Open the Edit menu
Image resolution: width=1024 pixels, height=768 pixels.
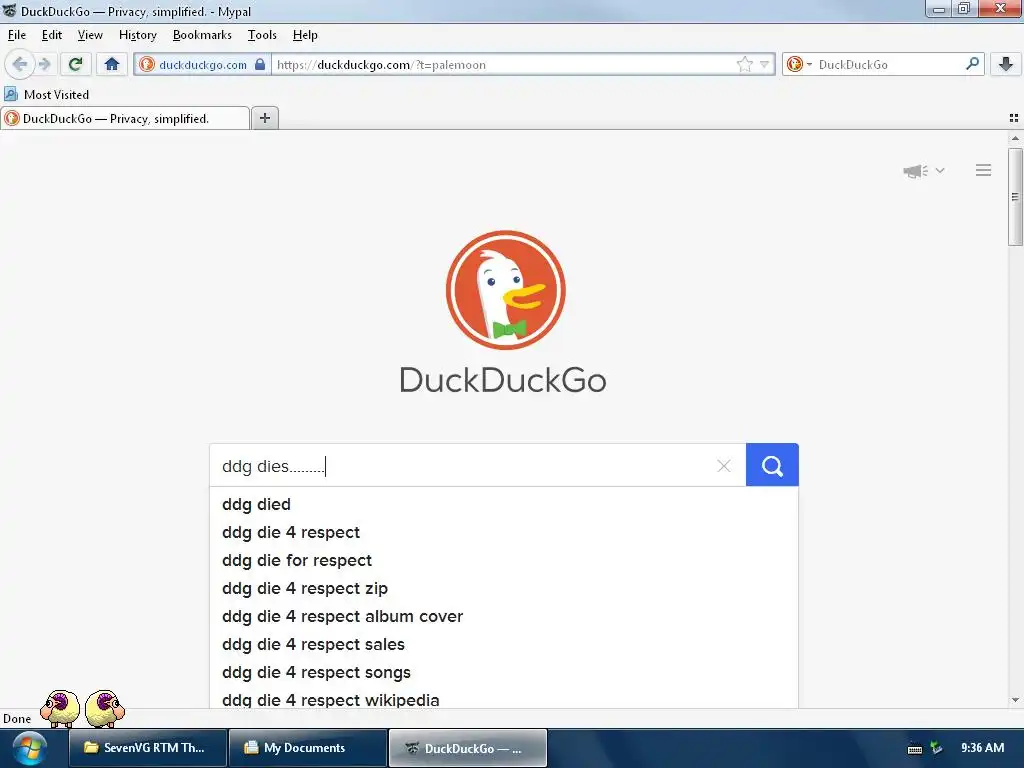[x=52, y=35]
